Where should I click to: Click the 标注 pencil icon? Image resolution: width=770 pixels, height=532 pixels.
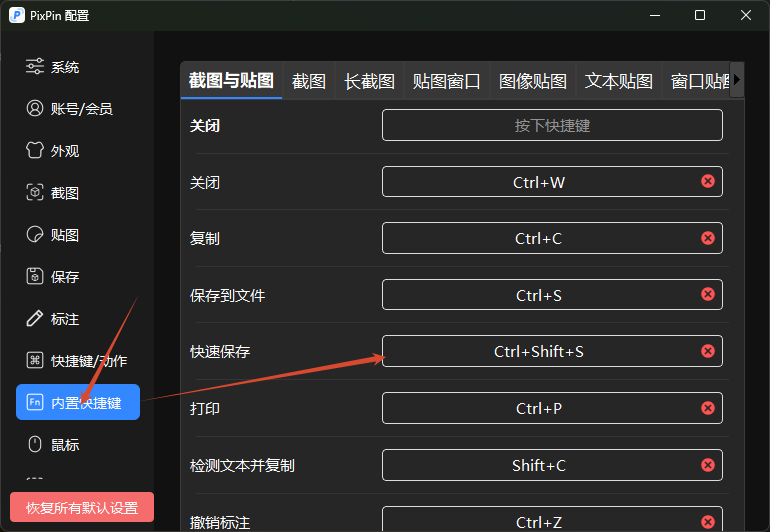(x=35, y=319)
